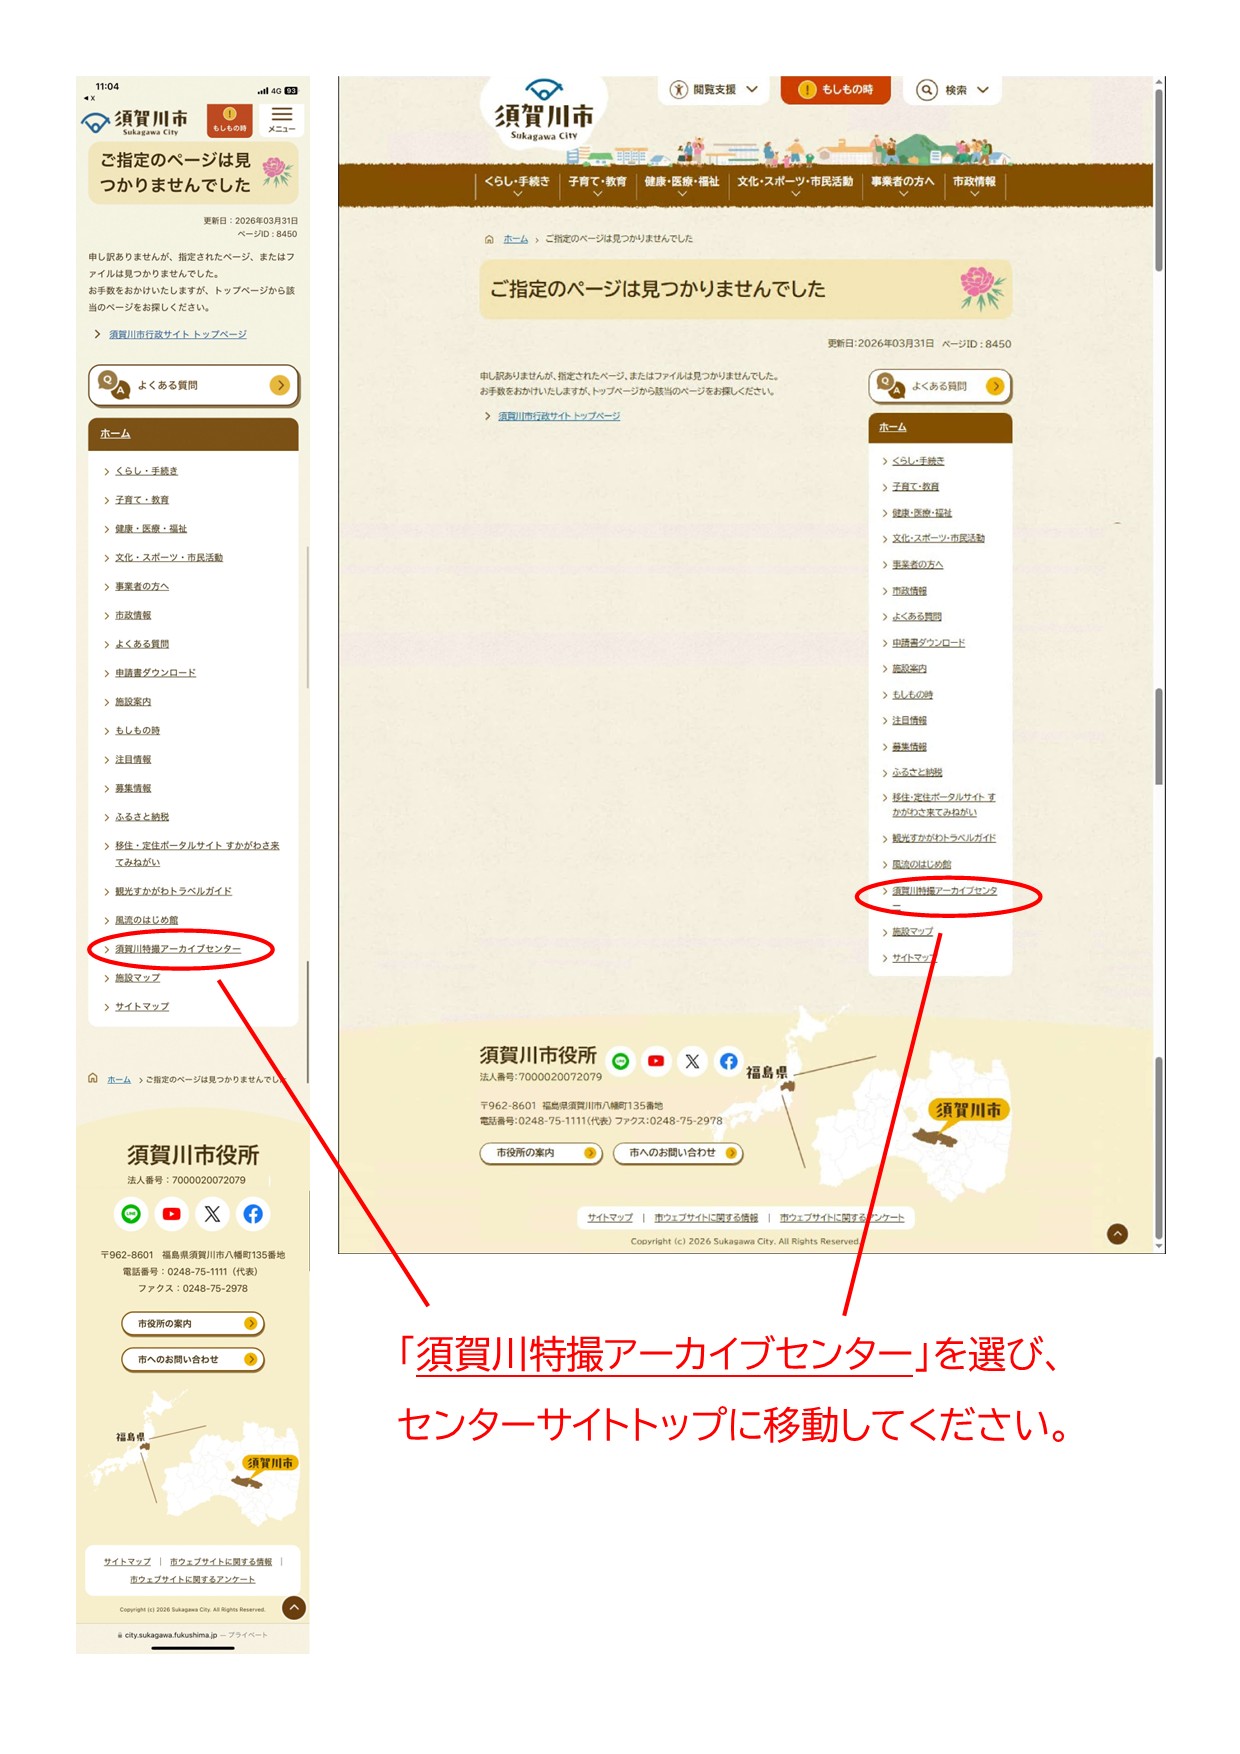Image resolution: width=1240 pixels, height=1754 pixels.
Task: Open 申請書ダウンロード link in mobile list
Action: pyautogui.click(x=155, y=673)
